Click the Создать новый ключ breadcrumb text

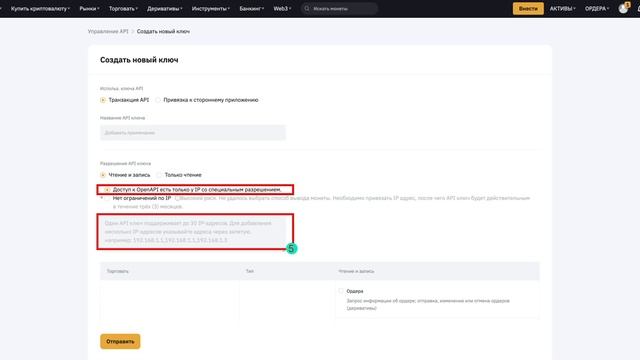coord(163,31)
